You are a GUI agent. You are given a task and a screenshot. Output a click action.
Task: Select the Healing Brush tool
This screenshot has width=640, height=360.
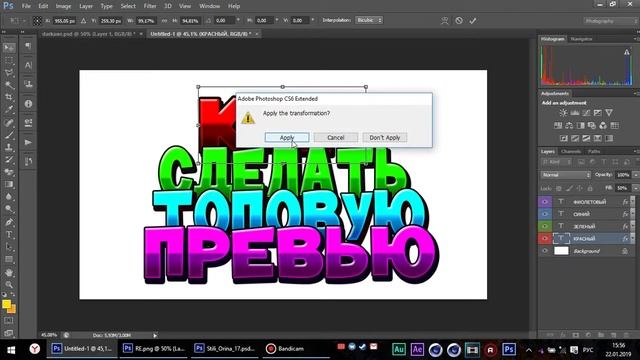coord(9,122)
